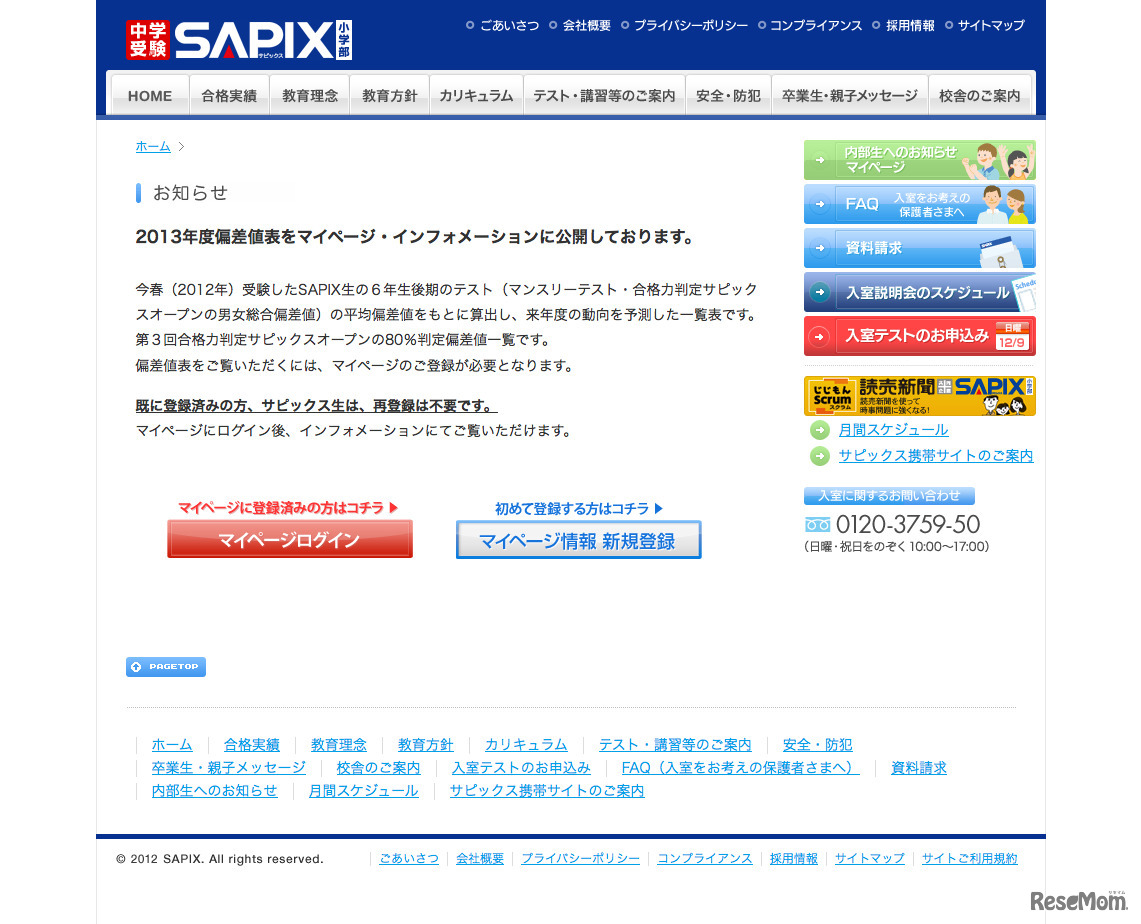Open the 入室説明会のスケジュール banner
The image size is (1141, 924).
[x=919, y=292]
